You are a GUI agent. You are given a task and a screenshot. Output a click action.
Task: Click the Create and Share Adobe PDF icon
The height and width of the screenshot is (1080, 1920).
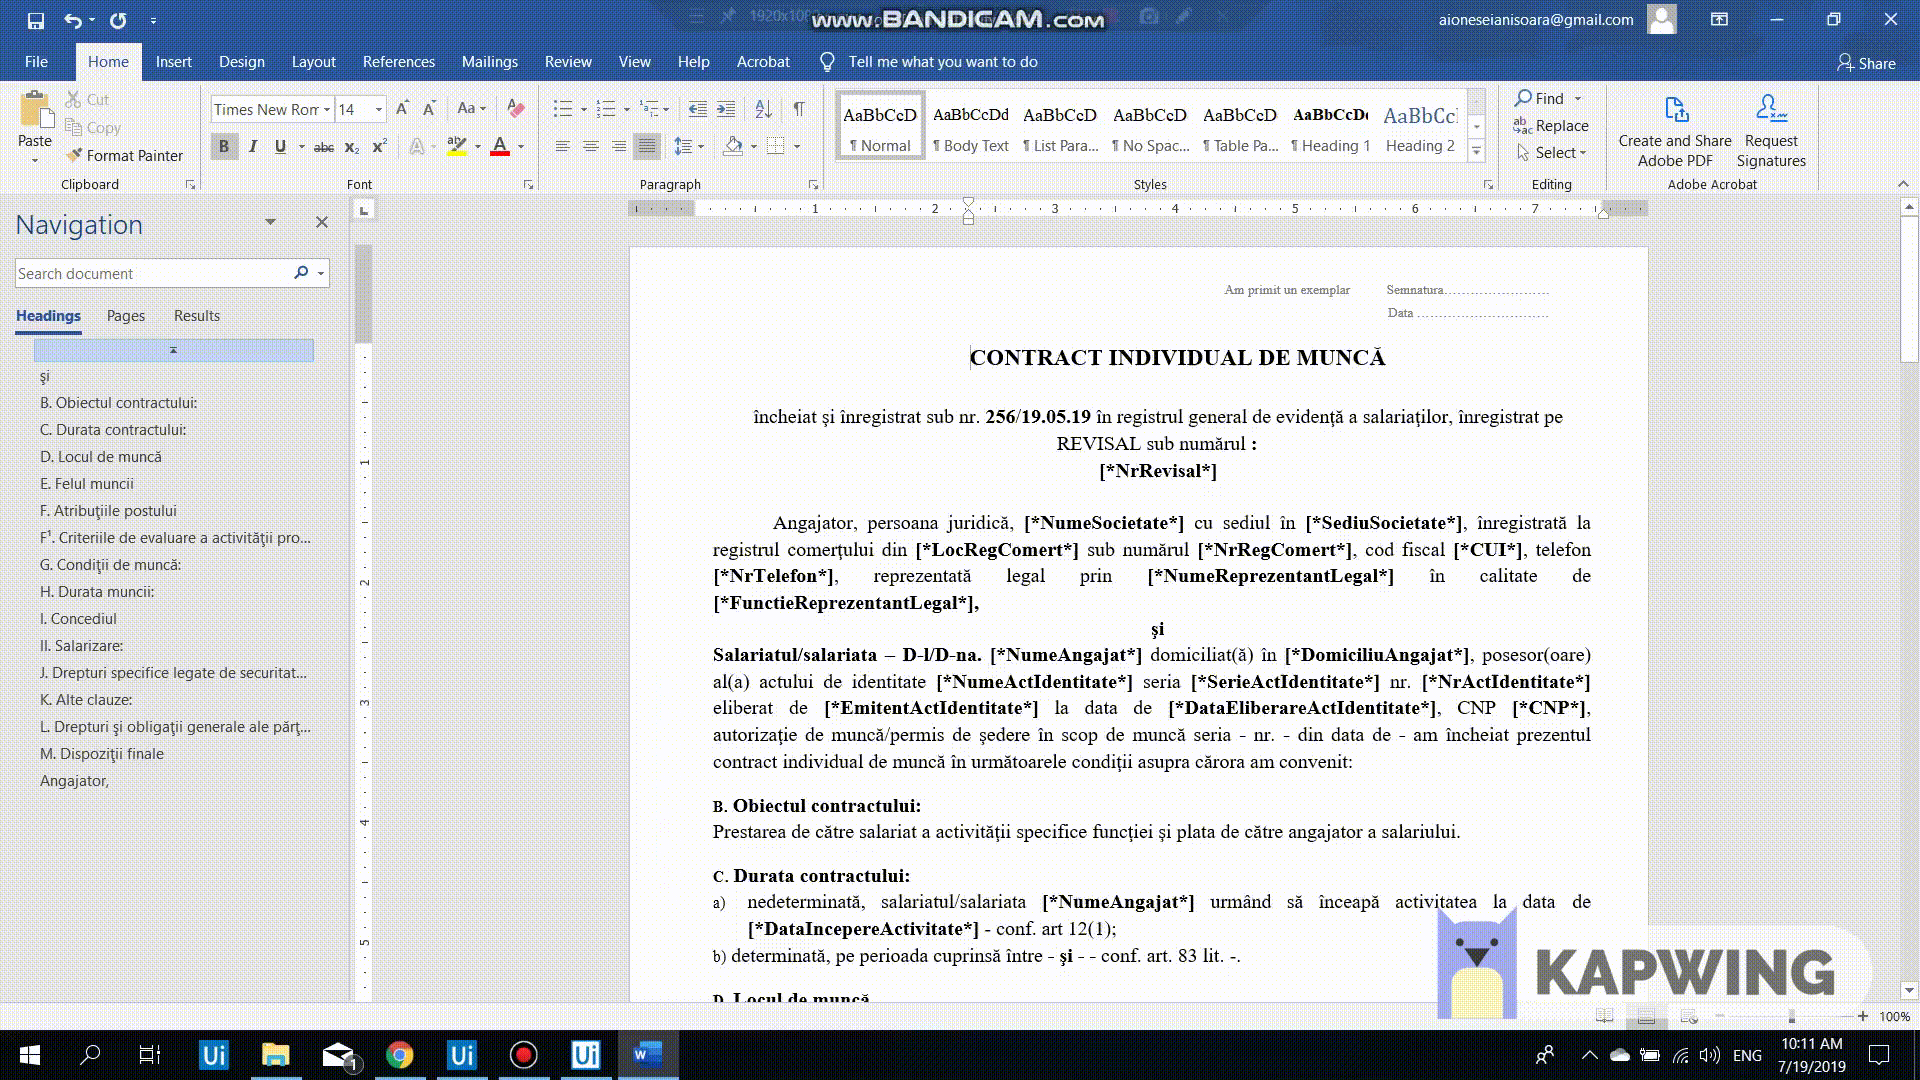pos(1675,110)
